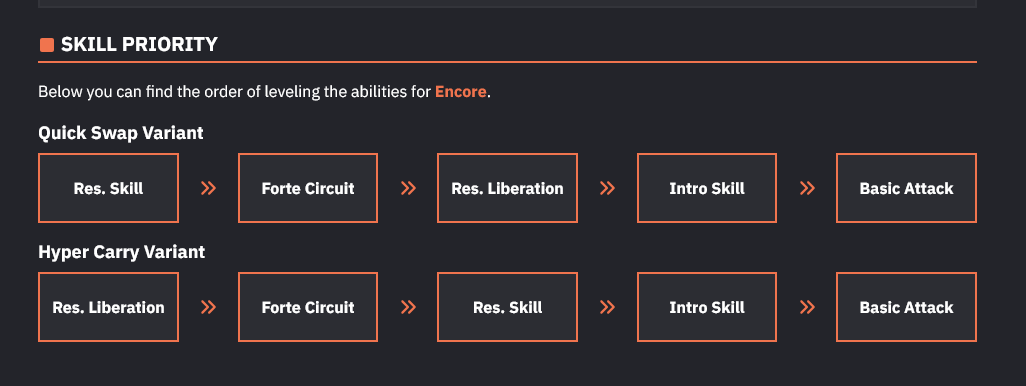Select Basic Attack box in Quick Swap Variant
1026x386 pixels.
906,188
